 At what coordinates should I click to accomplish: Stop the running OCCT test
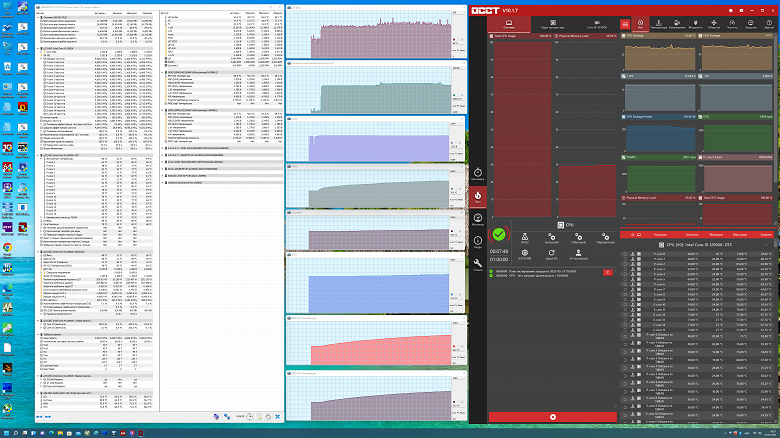click(553, 417)
